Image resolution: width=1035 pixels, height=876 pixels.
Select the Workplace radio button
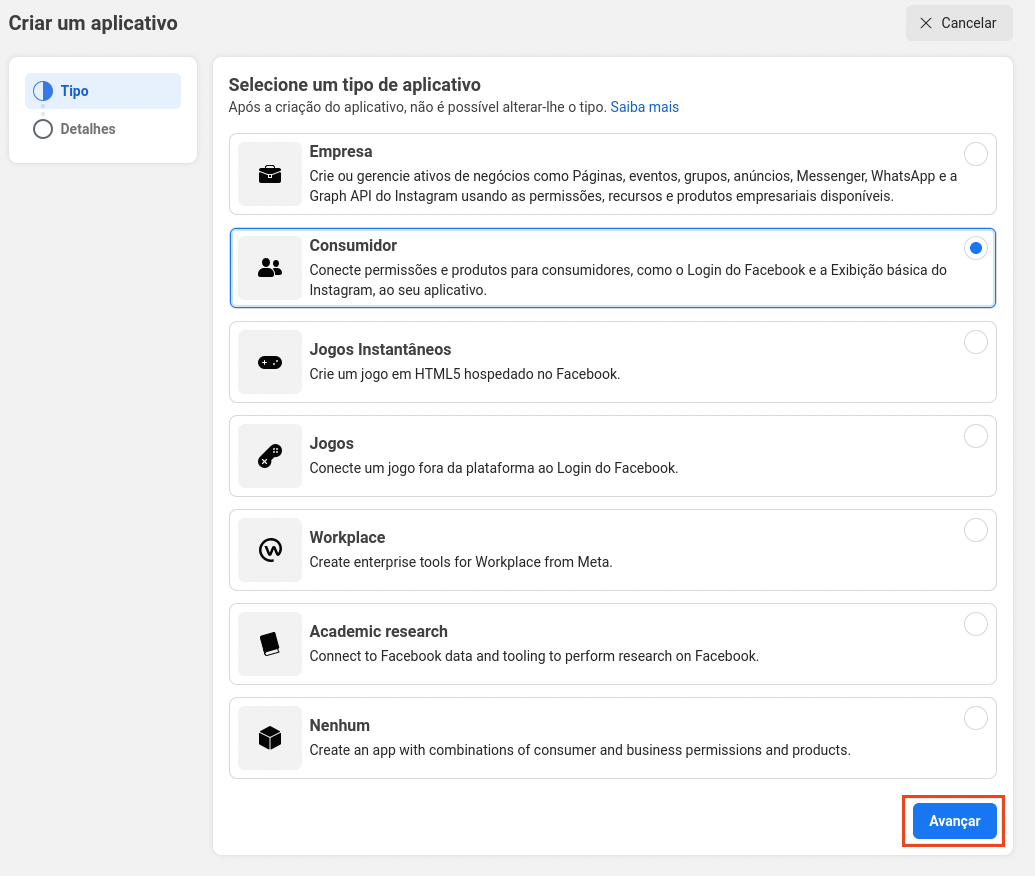976,530
